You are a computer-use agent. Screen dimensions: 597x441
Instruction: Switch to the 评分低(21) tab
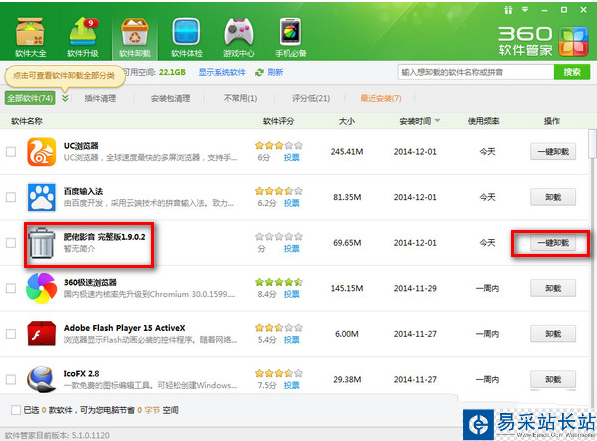tap(311, 98)
